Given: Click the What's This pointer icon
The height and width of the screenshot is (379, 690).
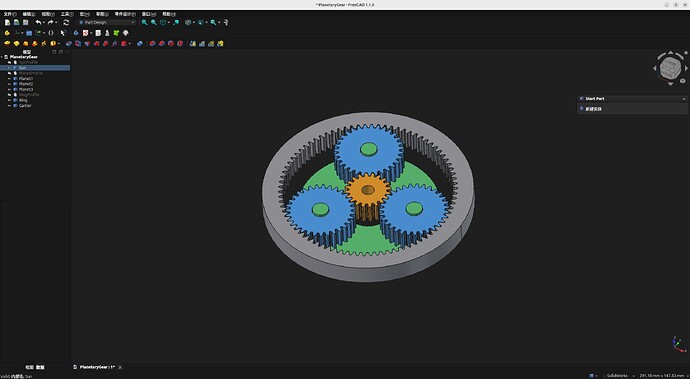Looking at the screenshot, I should [63, 33].
